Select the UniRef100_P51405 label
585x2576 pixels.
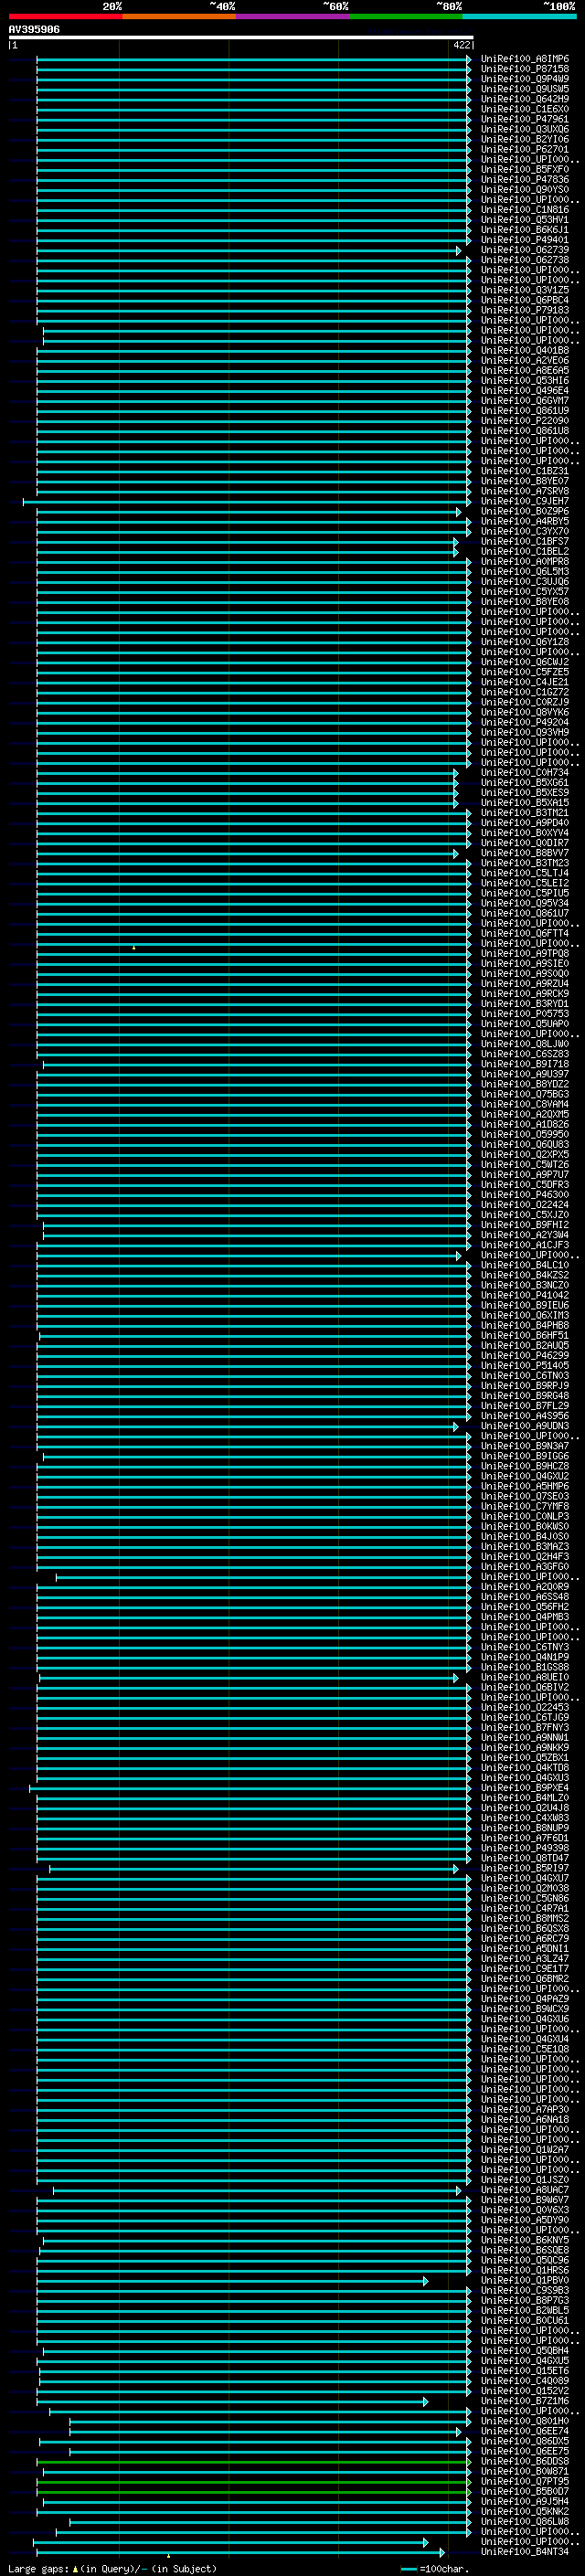(x=525, y=1366)
